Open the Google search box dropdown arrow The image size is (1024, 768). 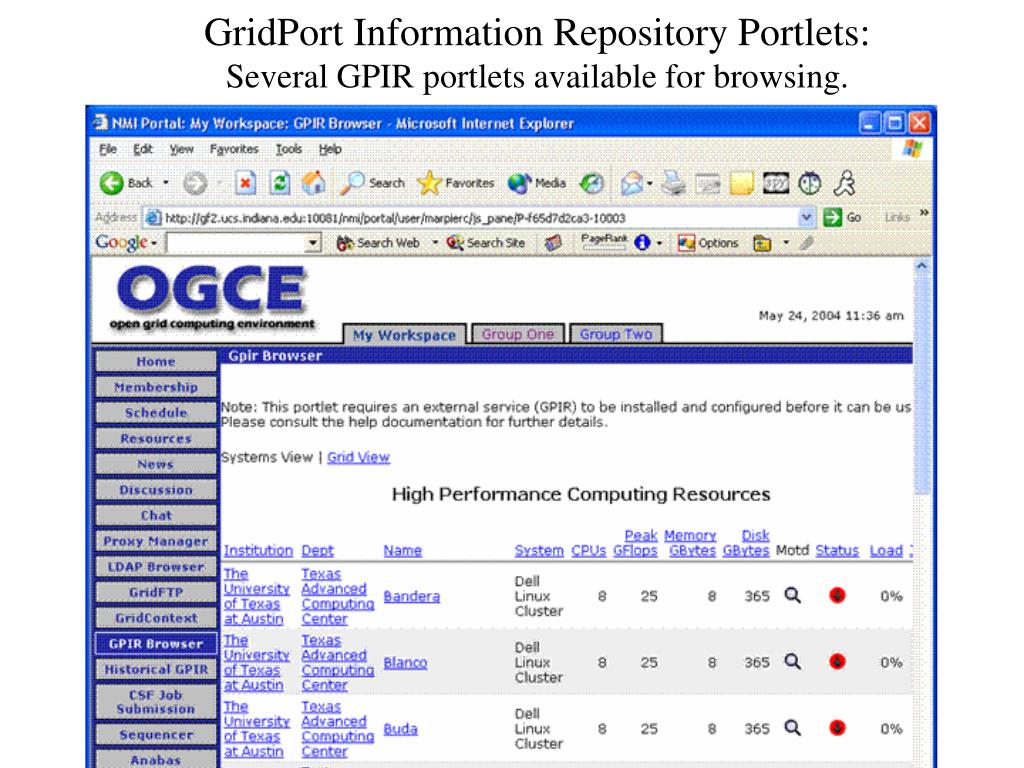pyautogui.click(x=313, y=243)
